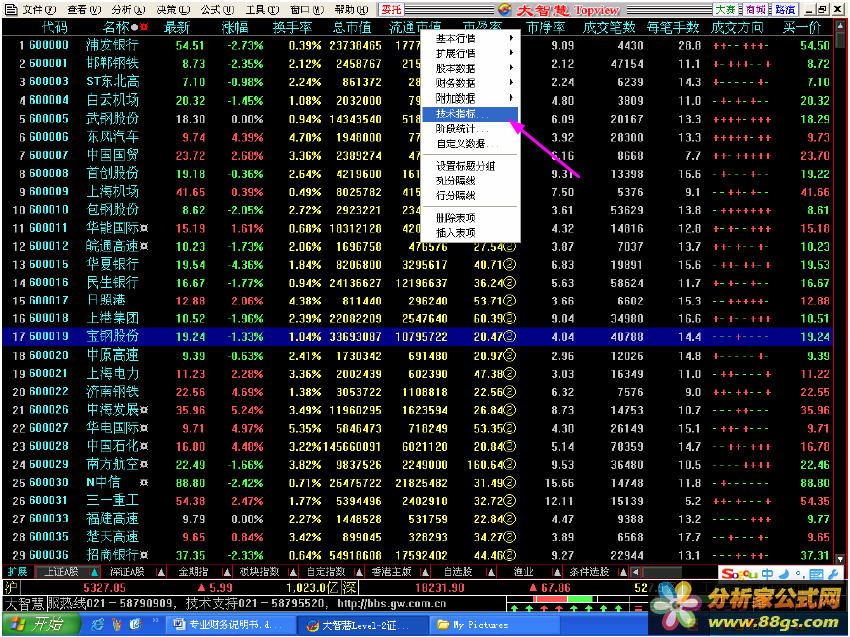The image size is (850, 637).
Task: Select the 浦发银行 stock row
Action: (417, 46)
